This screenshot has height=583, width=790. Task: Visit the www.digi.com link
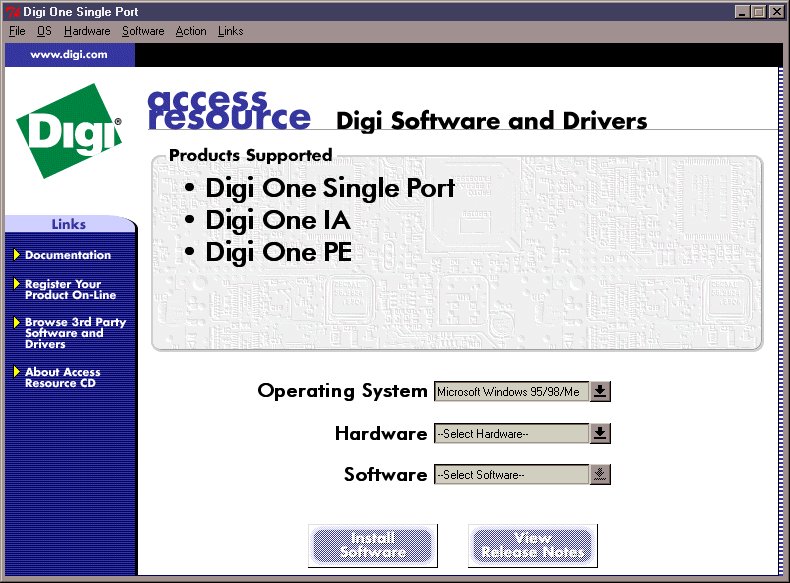tap(69, 54)
